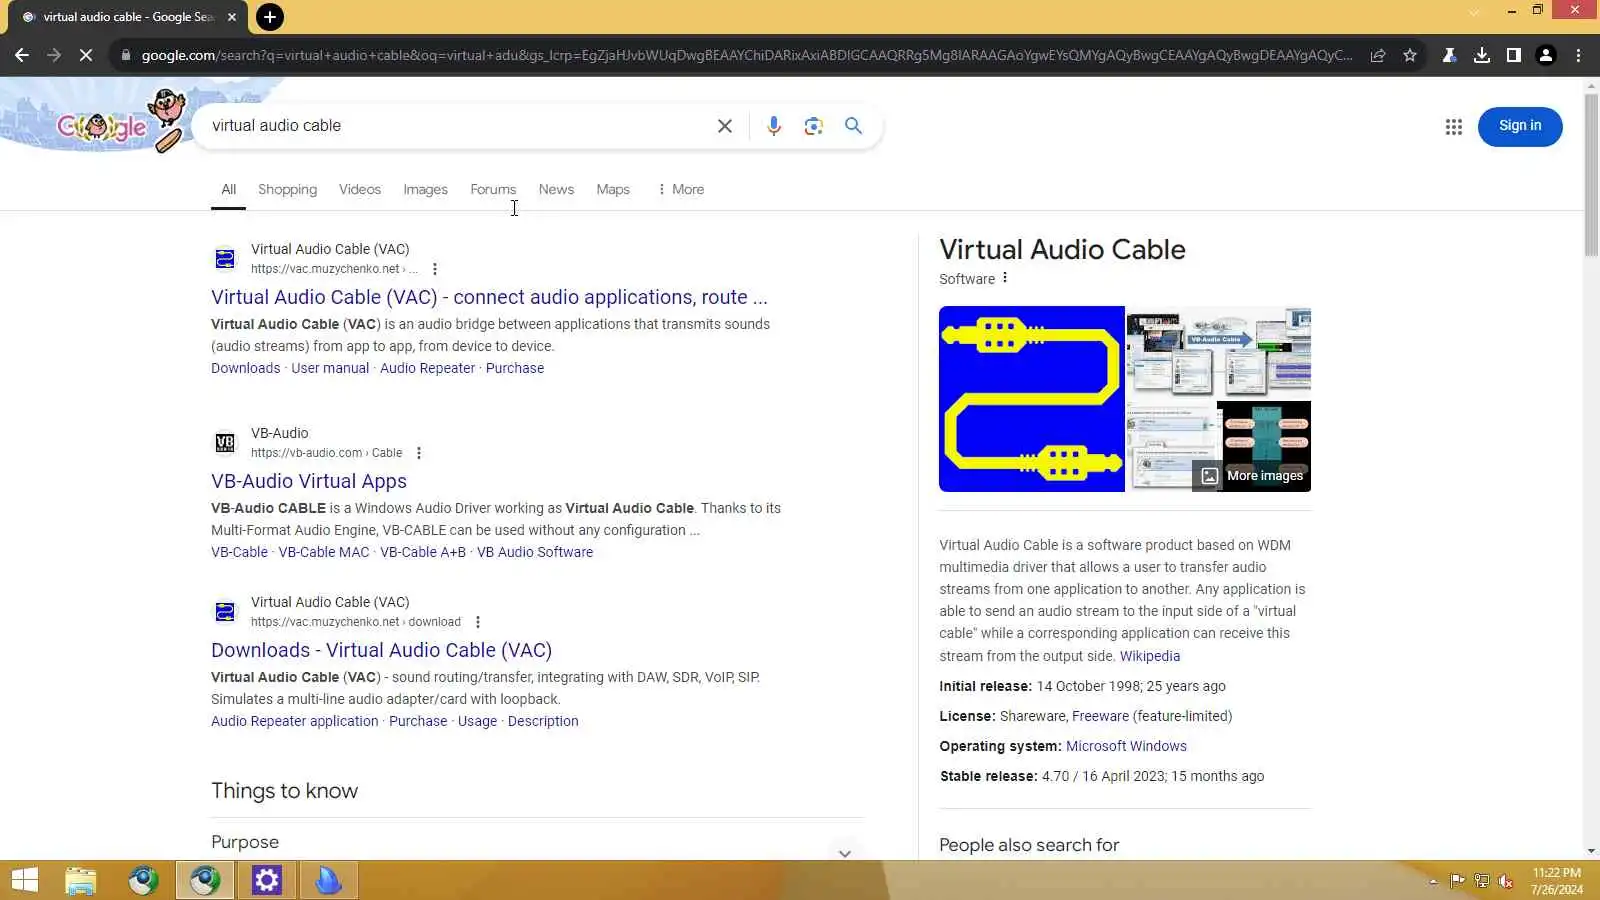Screen dimensions: 1600x900
Task: Click the Sign in button
Action: coord(1520,126)
